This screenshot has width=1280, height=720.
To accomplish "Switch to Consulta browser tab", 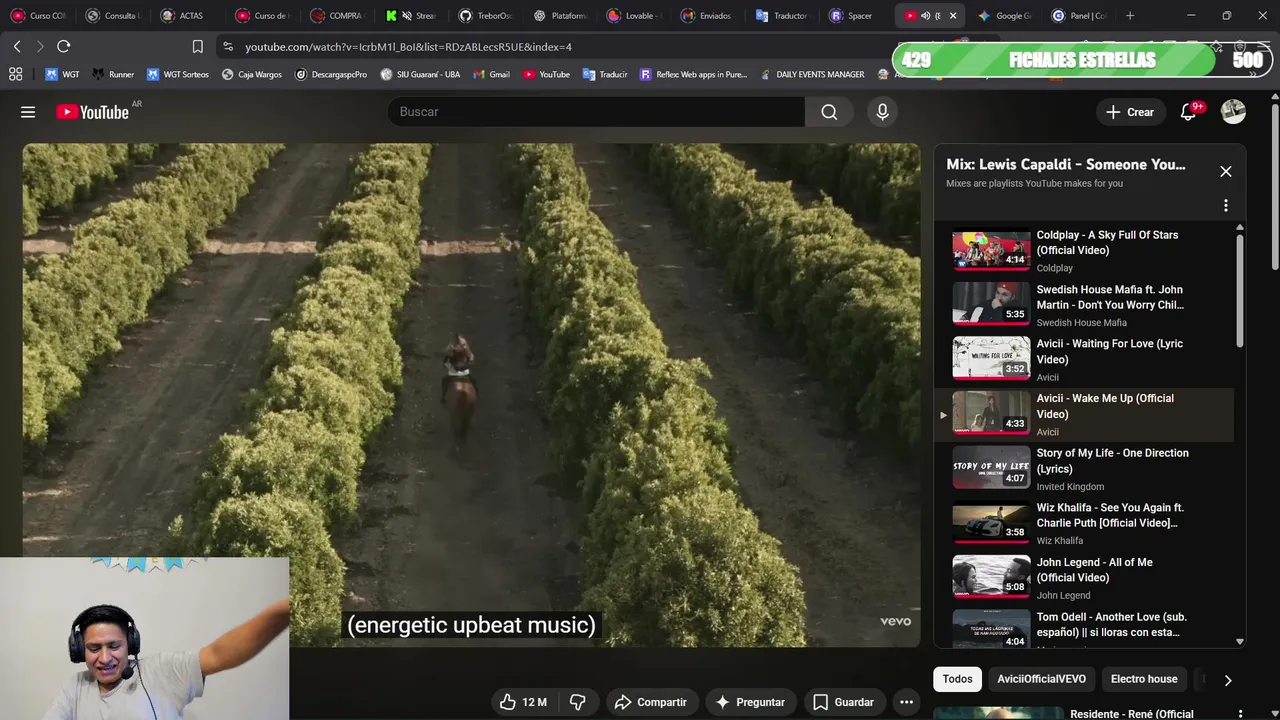I will [114, 16].
